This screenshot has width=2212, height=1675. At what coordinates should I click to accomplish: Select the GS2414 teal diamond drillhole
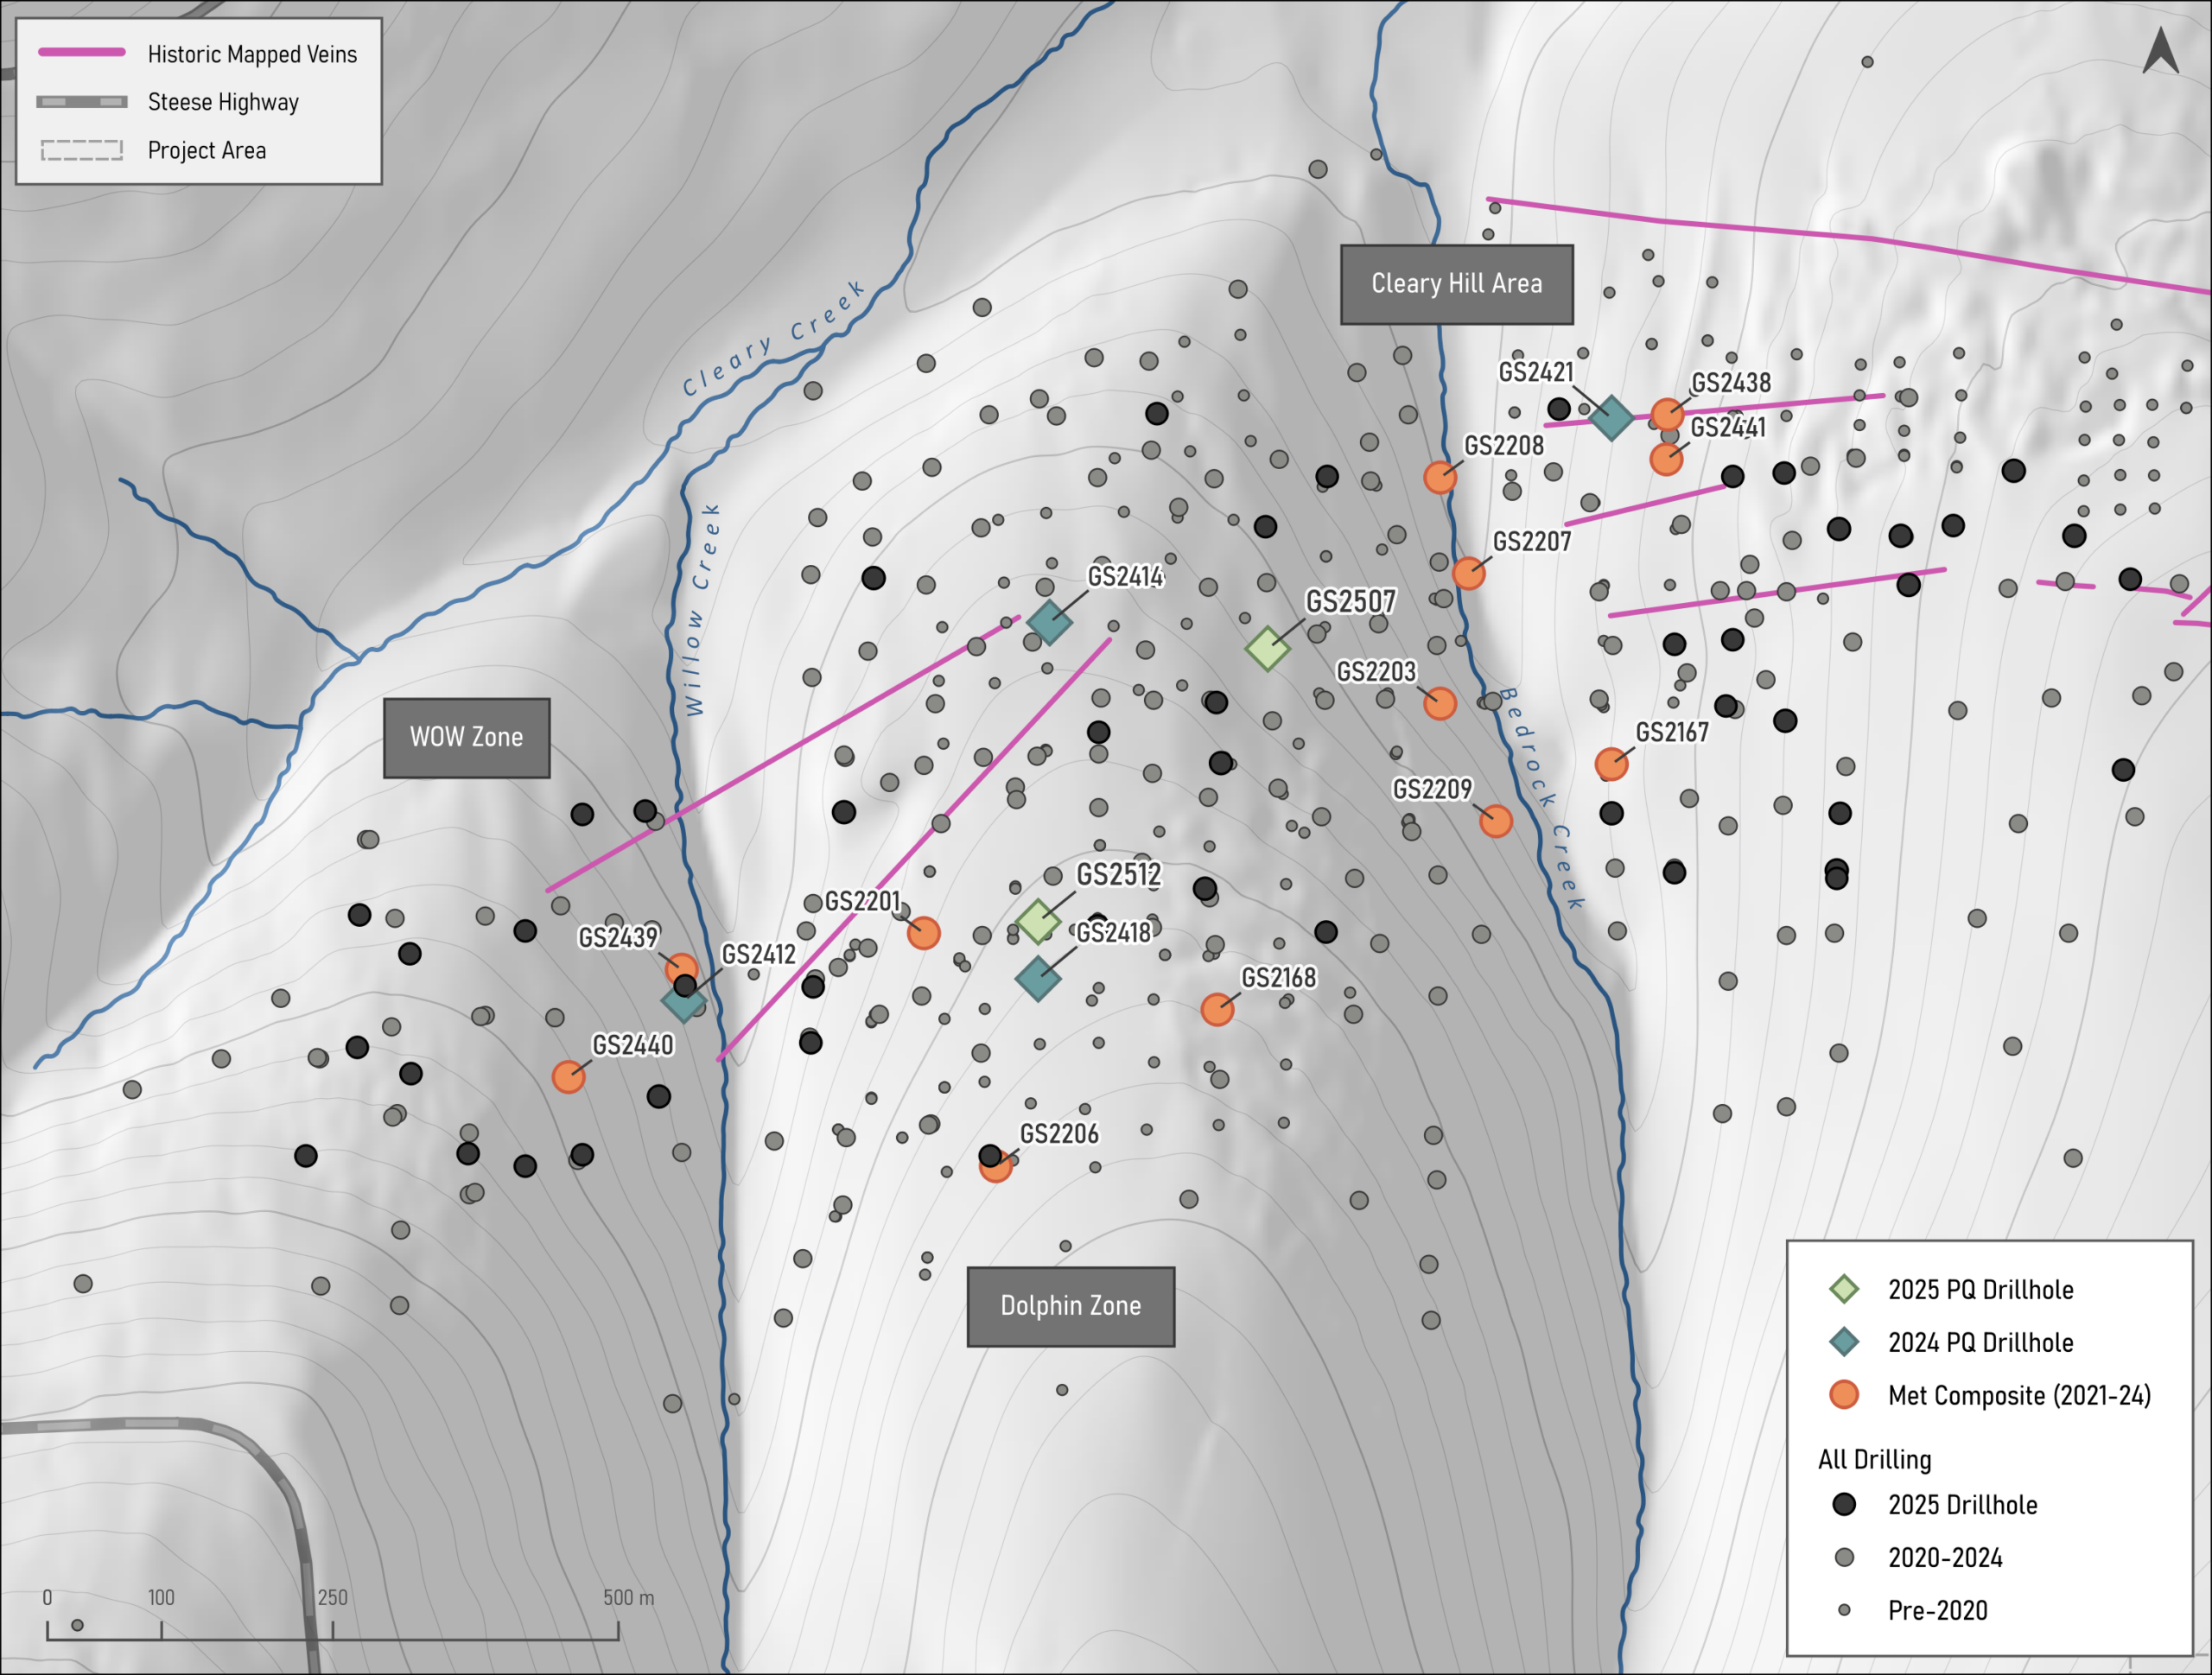click(x=1049, y=622)
